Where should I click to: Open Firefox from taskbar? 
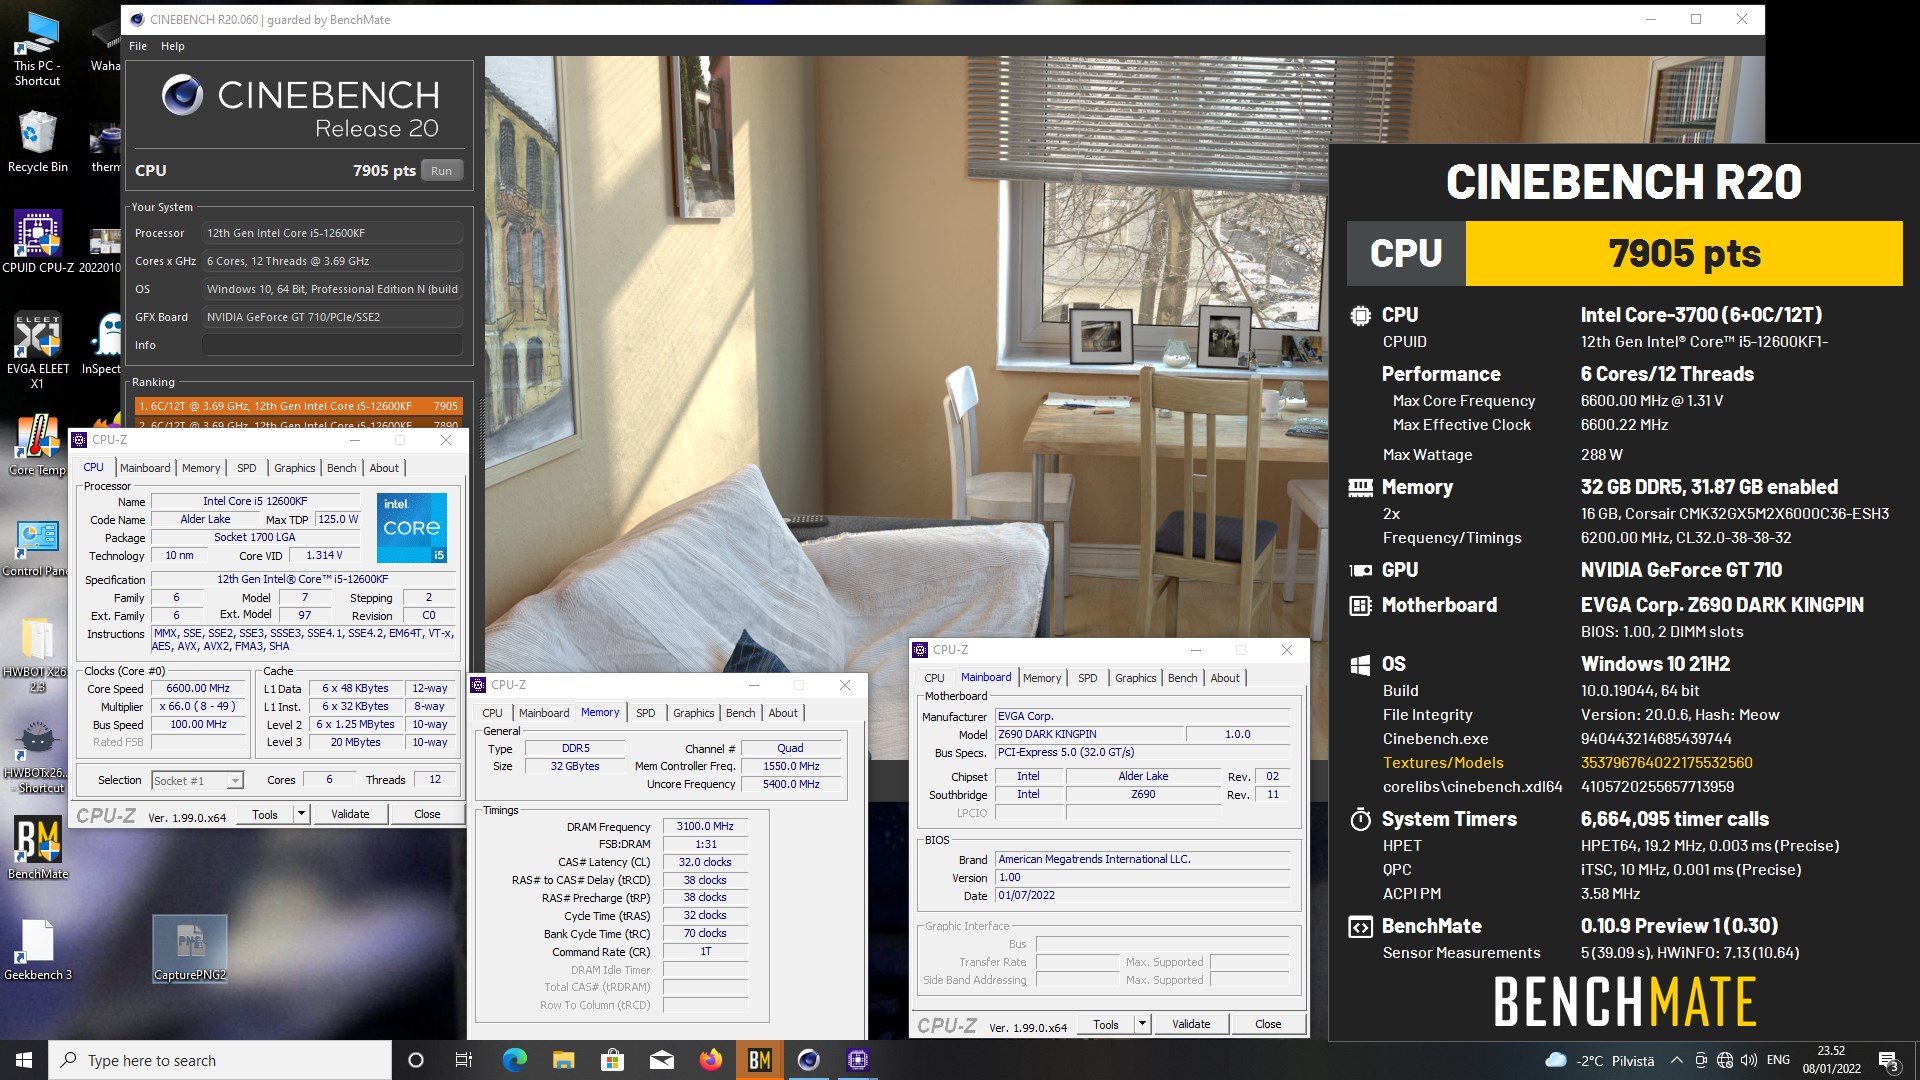click(x=710, y=1060)
